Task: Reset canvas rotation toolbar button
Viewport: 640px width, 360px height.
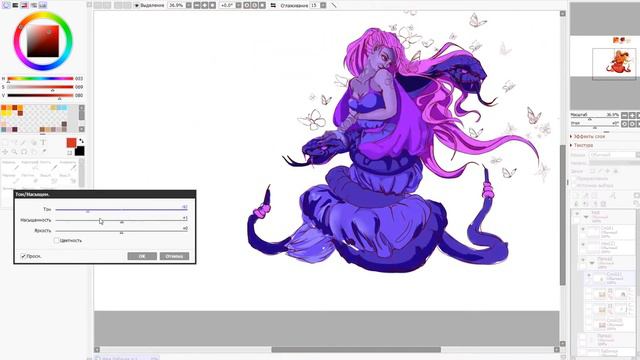Action: click(x=262, y=5)
